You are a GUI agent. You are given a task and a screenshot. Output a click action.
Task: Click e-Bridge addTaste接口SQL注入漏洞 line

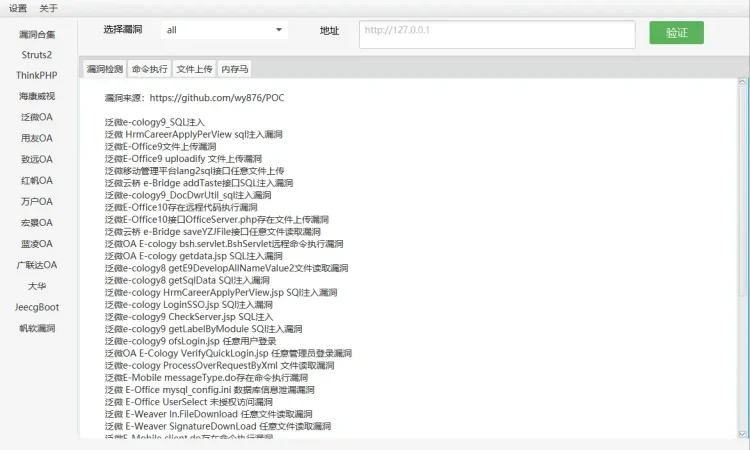point(199,183)
